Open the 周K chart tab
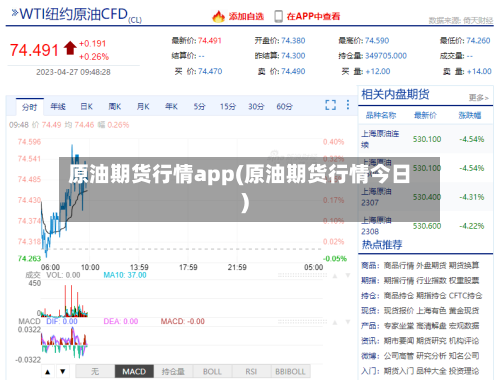Image resolution: width=500 pixels, height=380 pixels. click(x=115, y=106)
